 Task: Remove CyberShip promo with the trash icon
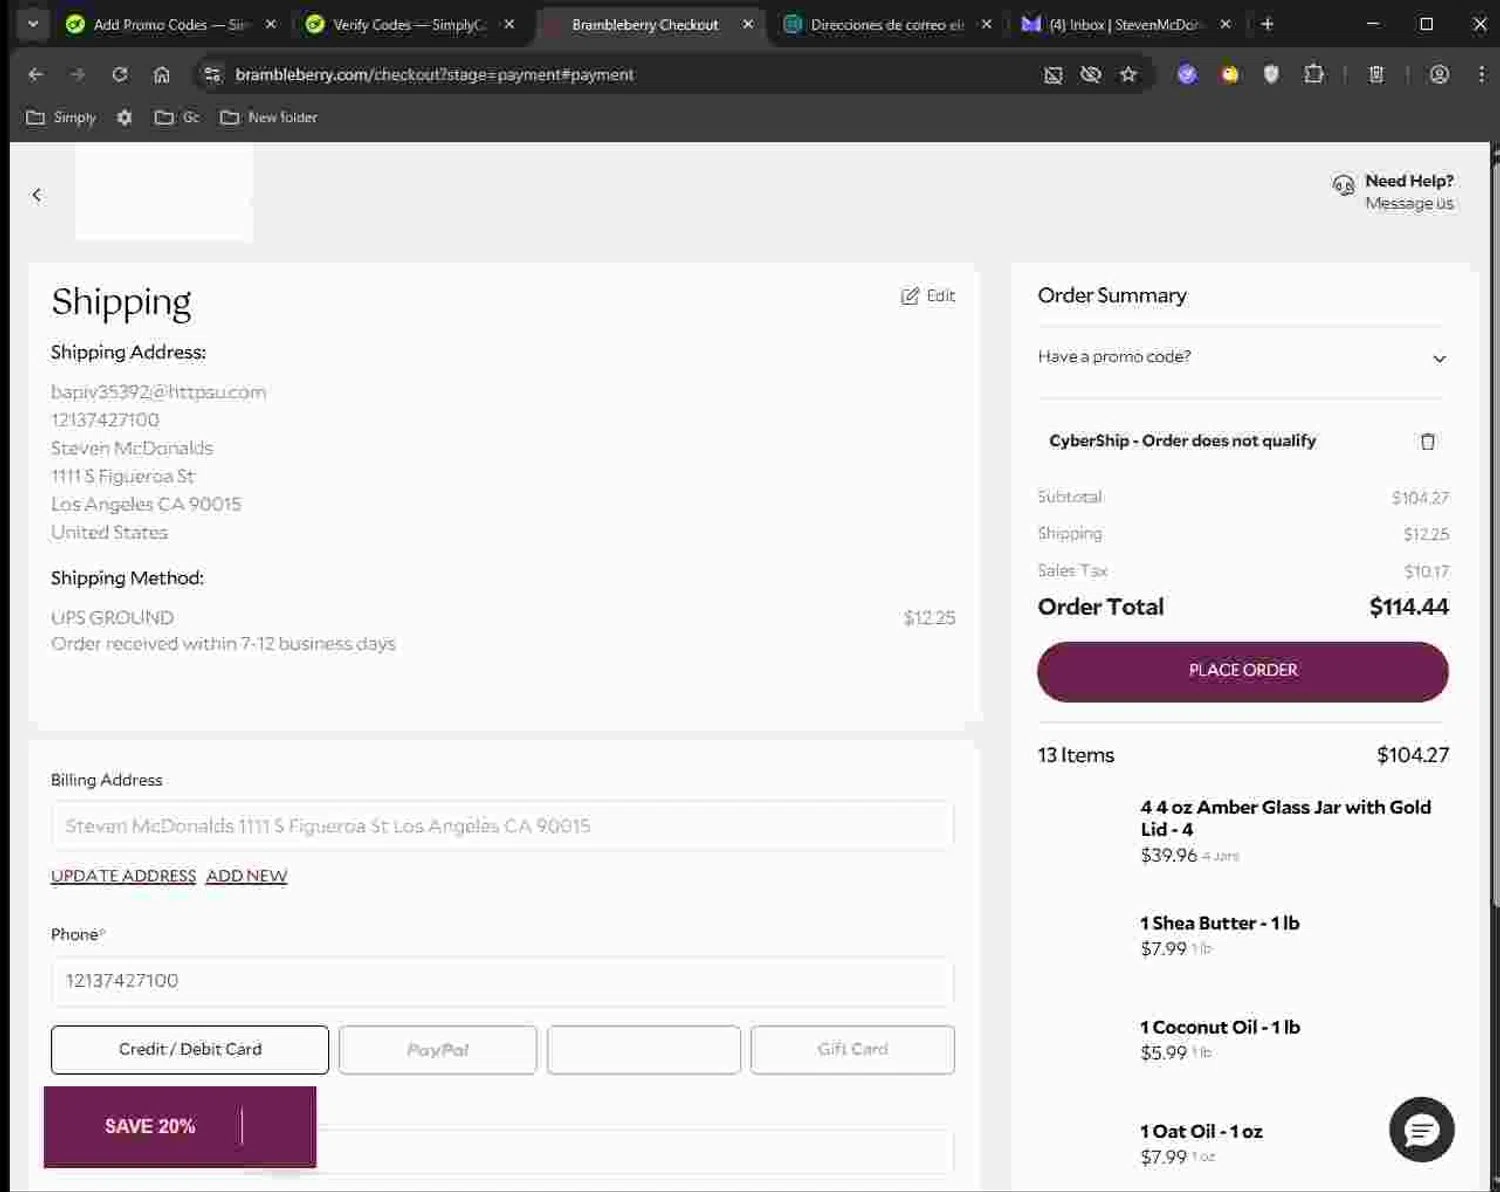point(1428,441)
